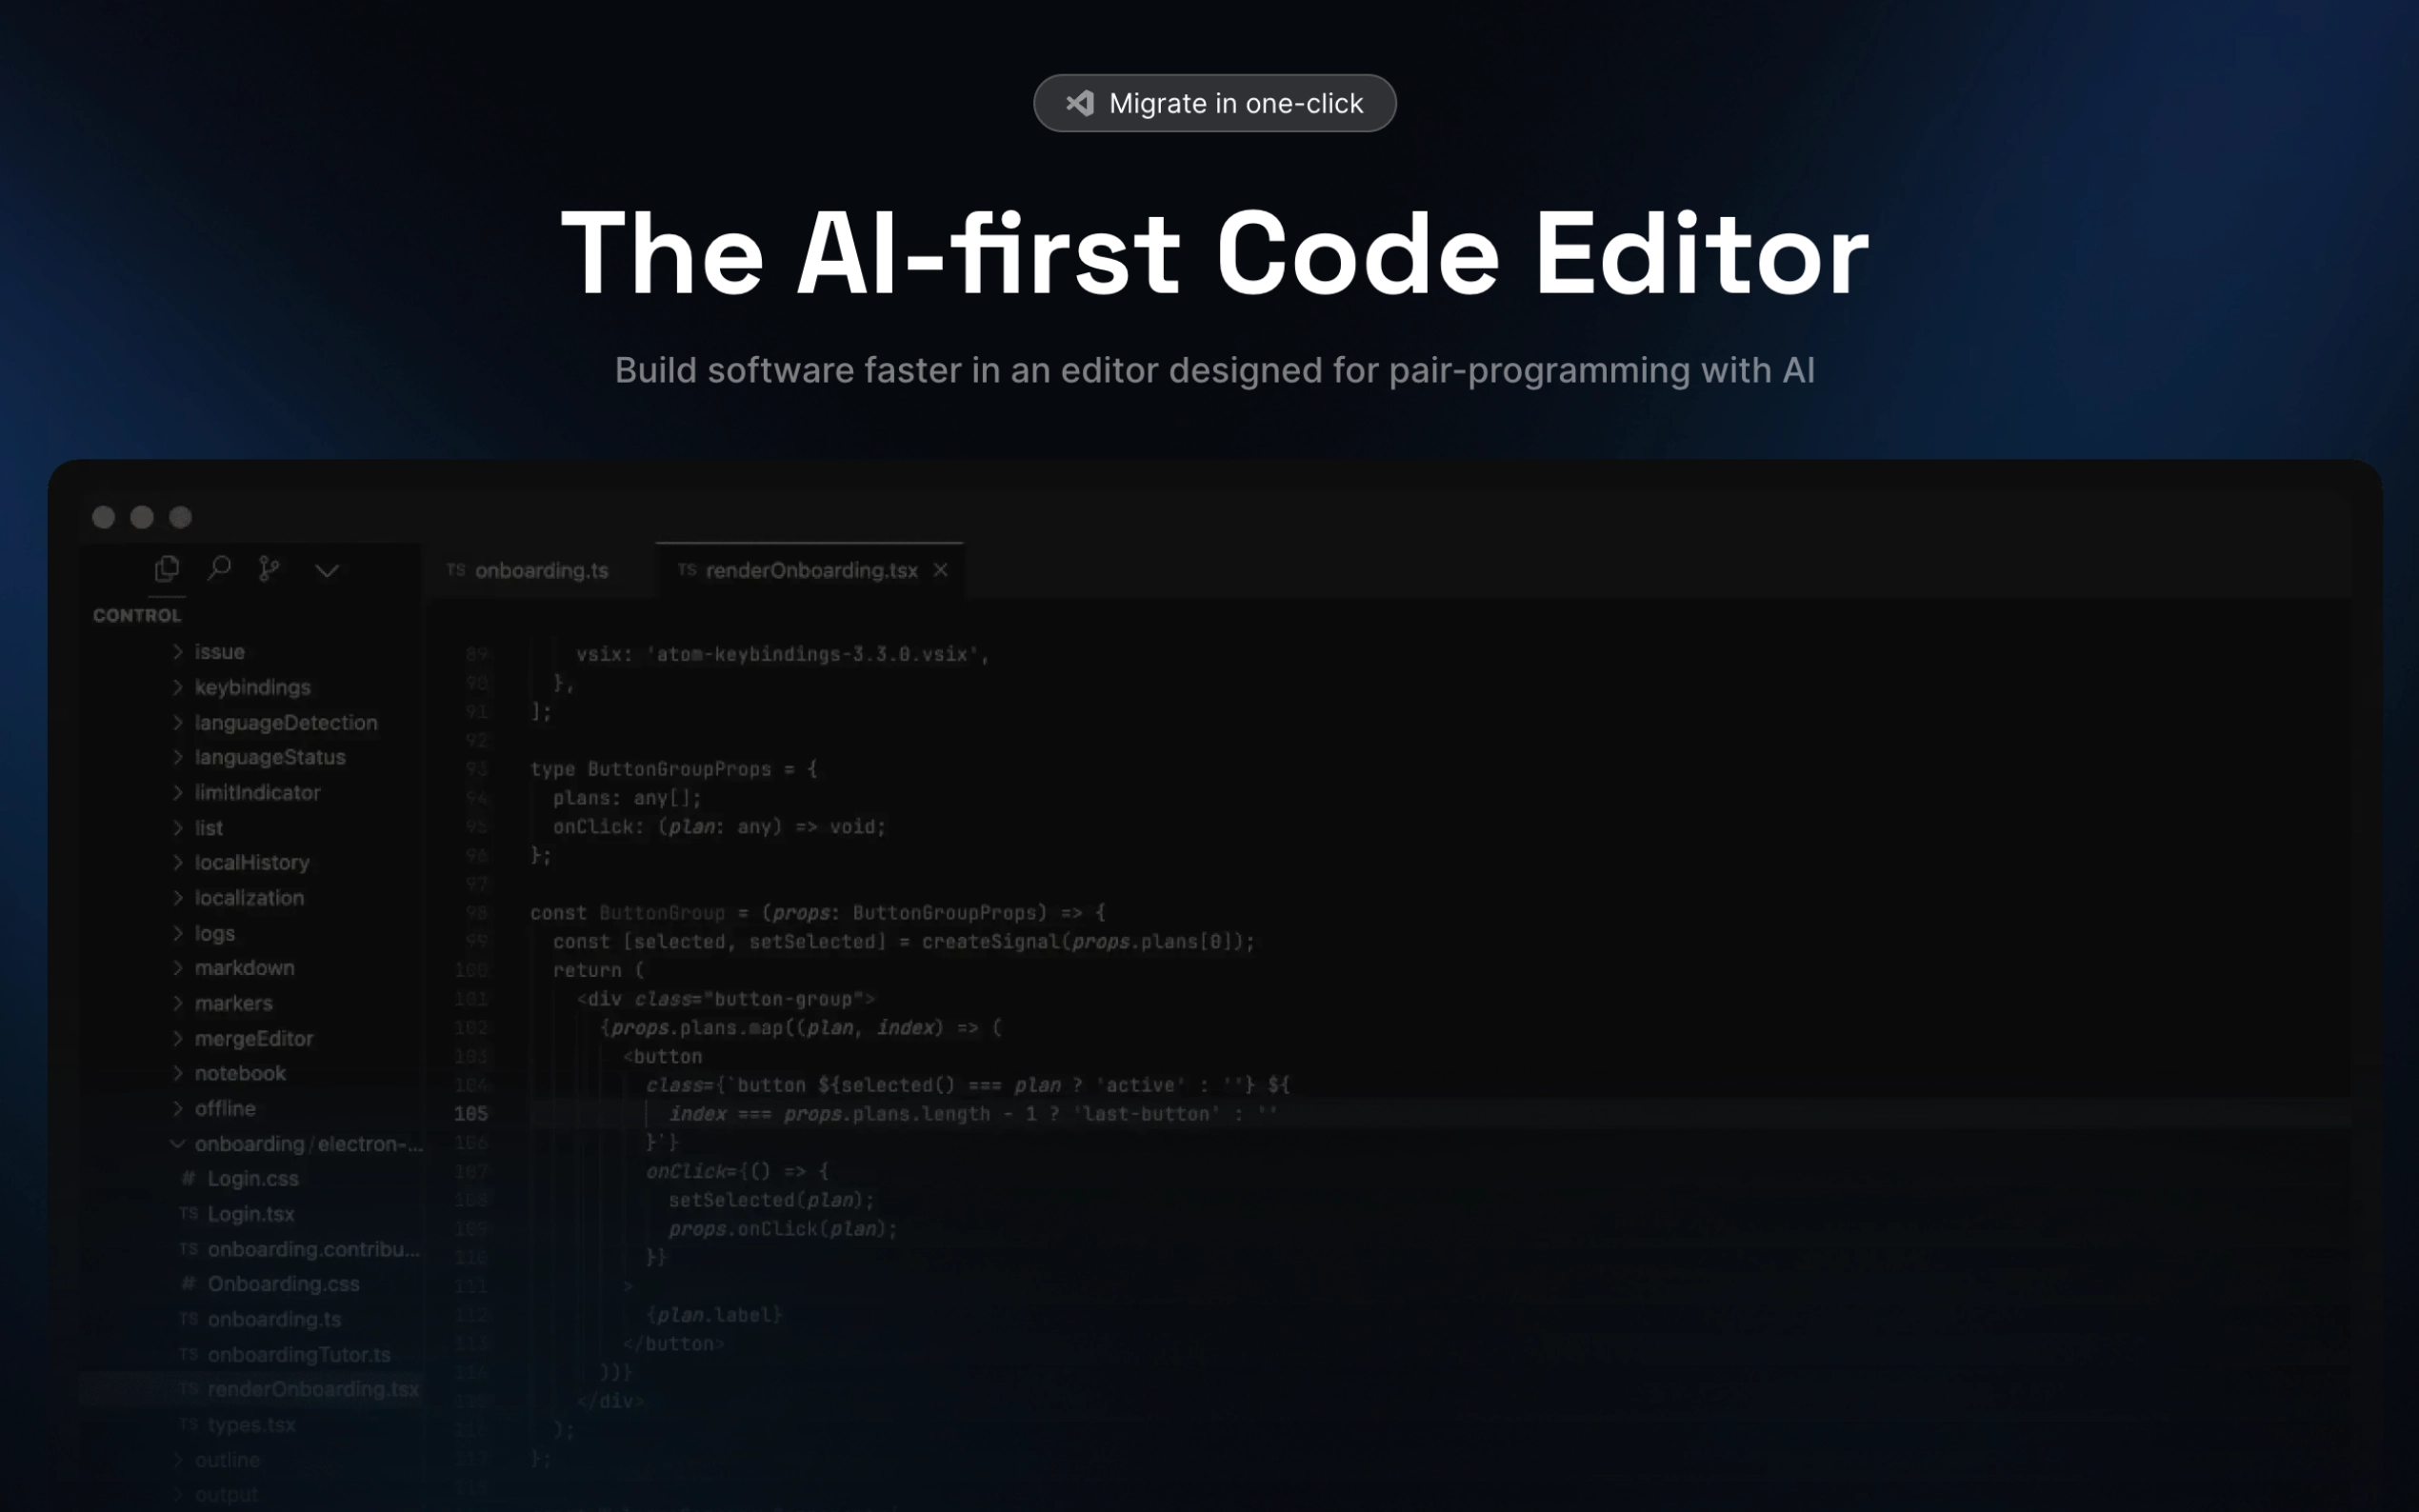Open onboardingTutor.ts in file tree
The width and height of the screenshot is (2419, 1512).
click(x=298, y=1354)
